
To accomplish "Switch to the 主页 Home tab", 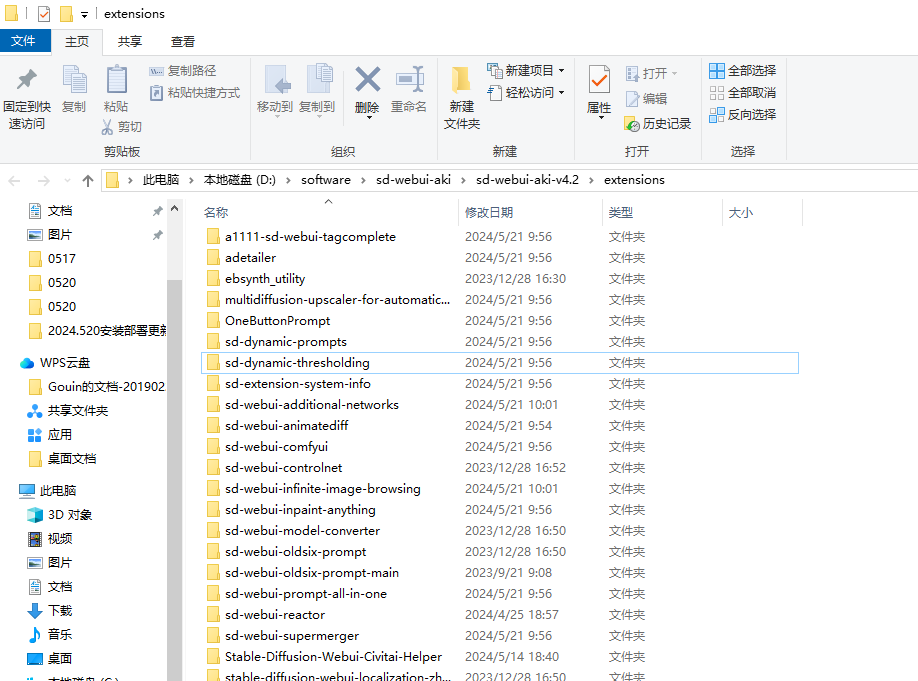I will [77, 42].
